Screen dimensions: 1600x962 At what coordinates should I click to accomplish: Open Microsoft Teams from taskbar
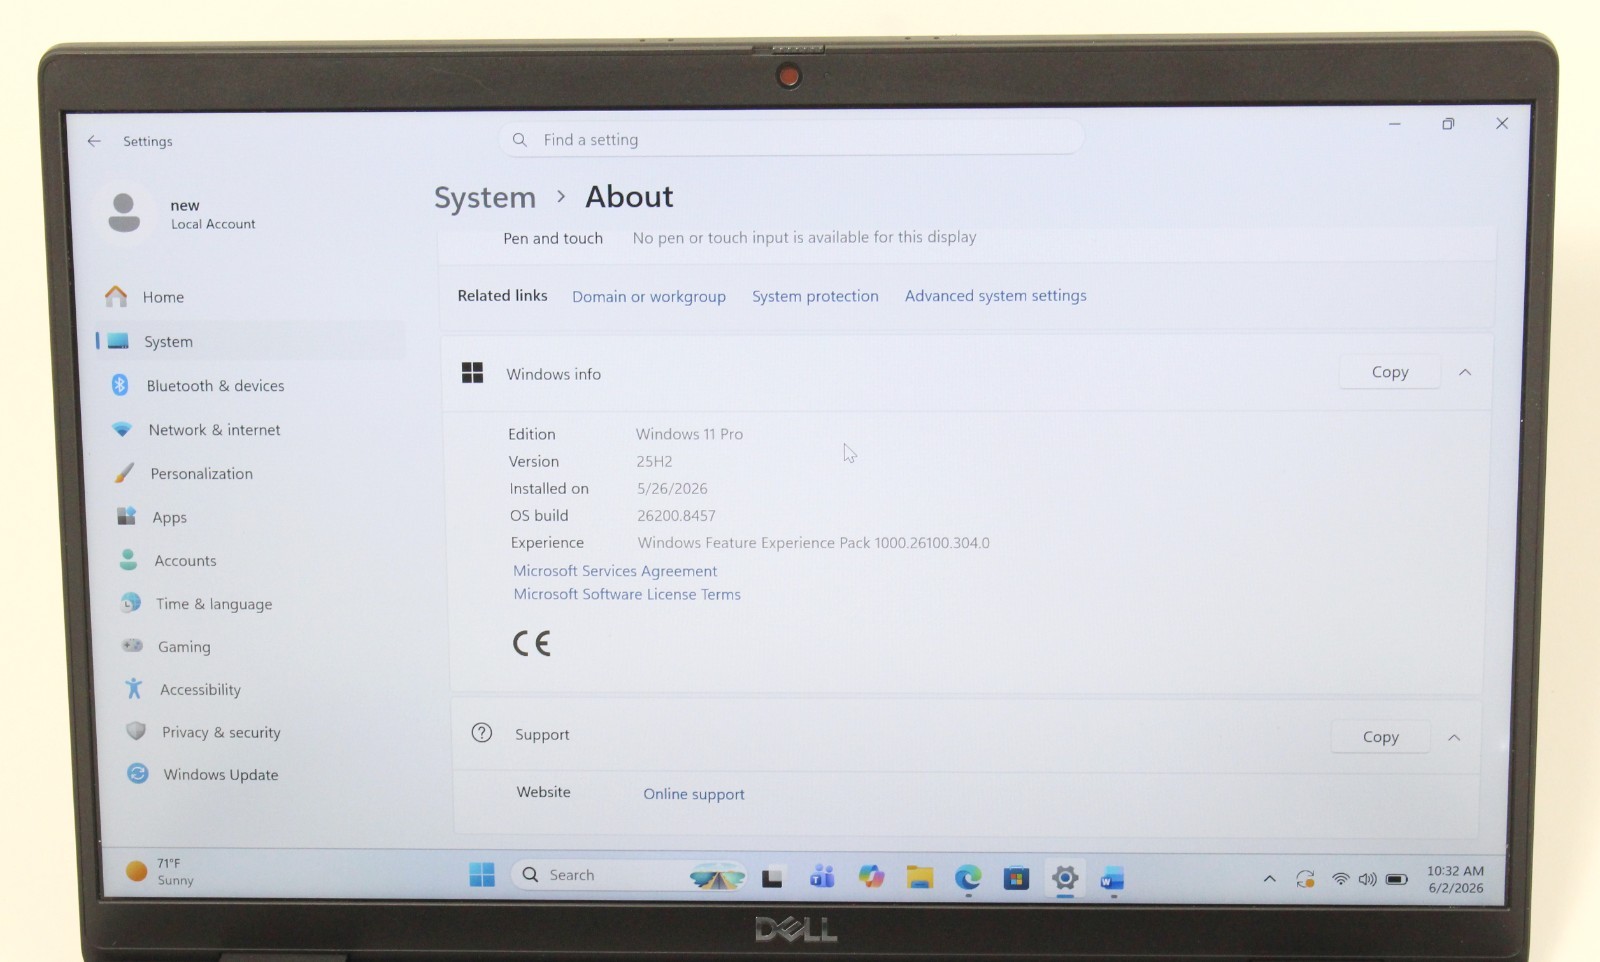pos(822,877)
